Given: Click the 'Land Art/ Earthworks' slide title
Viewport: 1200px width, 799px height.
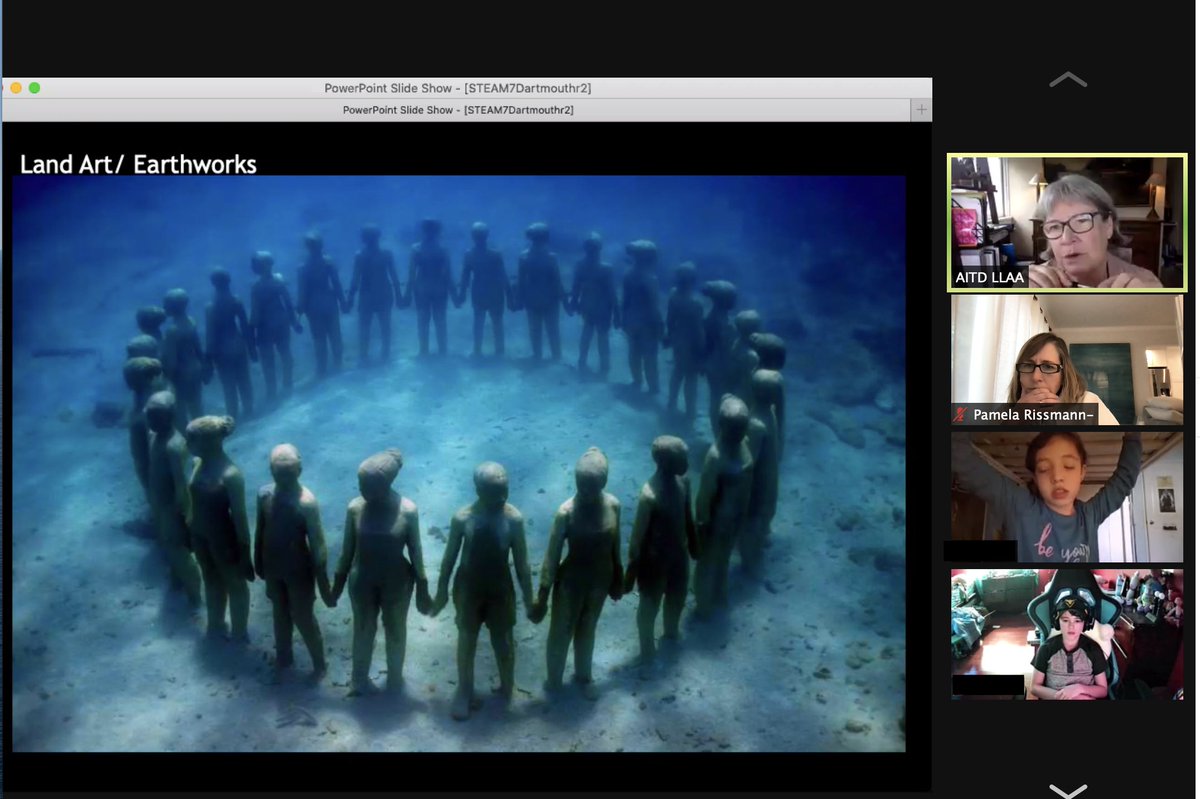Looking at the screenshot, I should (138, 164).
